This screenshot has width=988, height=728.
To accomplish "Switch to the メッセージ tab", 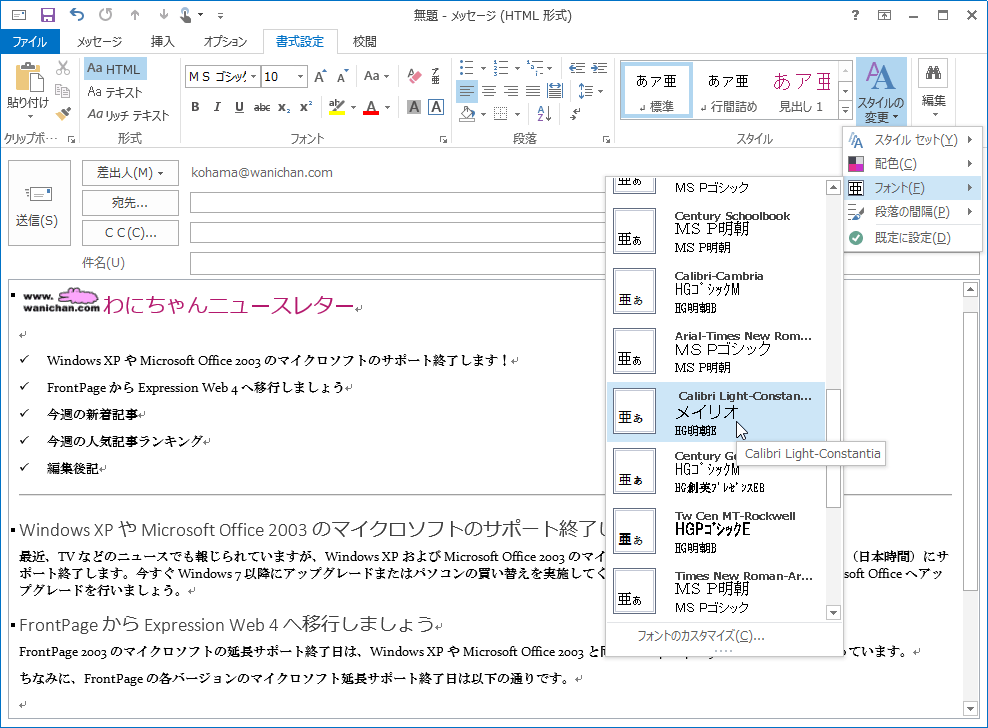I will coord(100,42).
